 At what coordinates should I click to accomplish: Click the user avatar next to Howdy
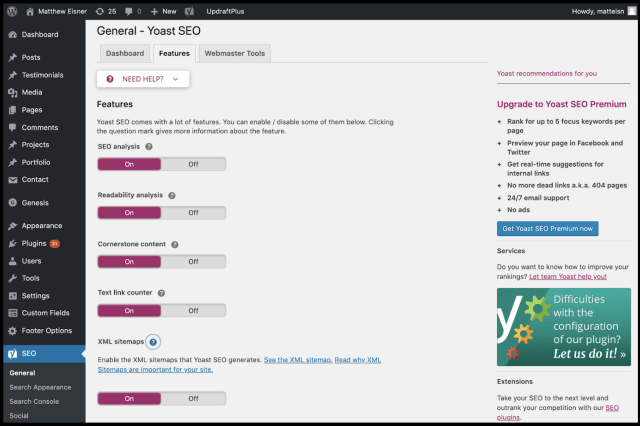632,11
